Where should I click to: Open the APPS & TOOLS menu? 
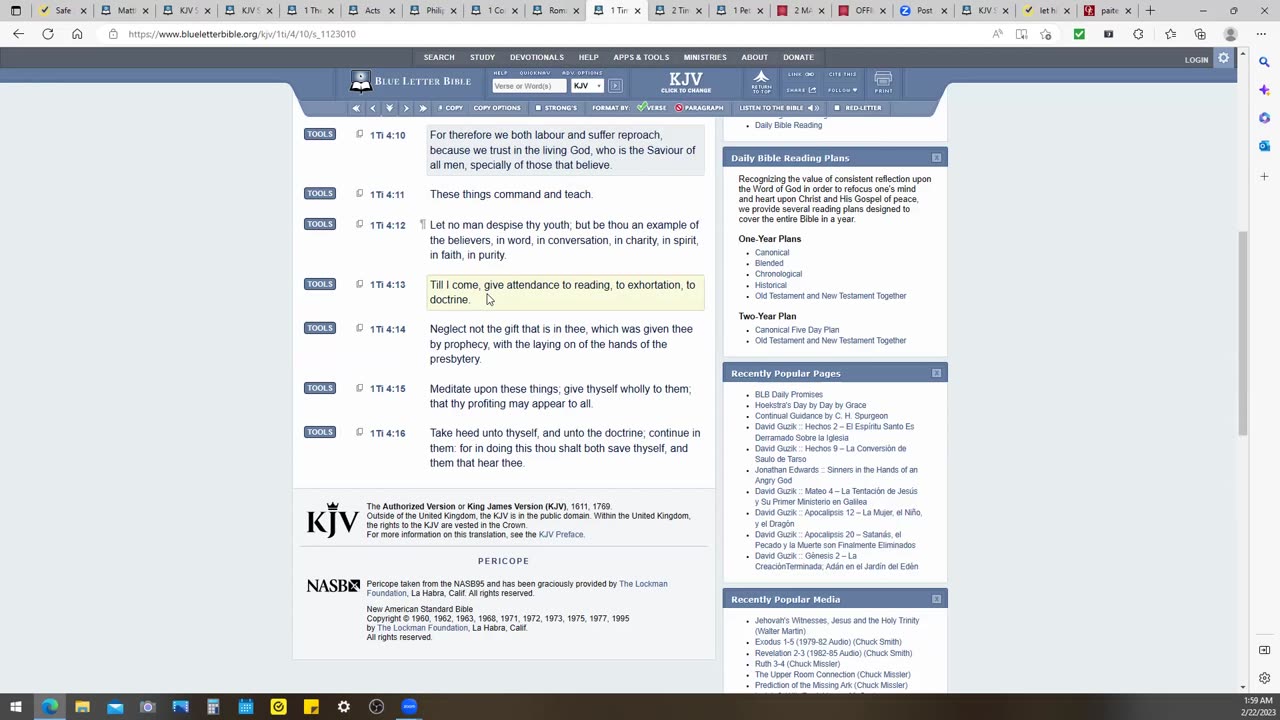click(641, 57)
